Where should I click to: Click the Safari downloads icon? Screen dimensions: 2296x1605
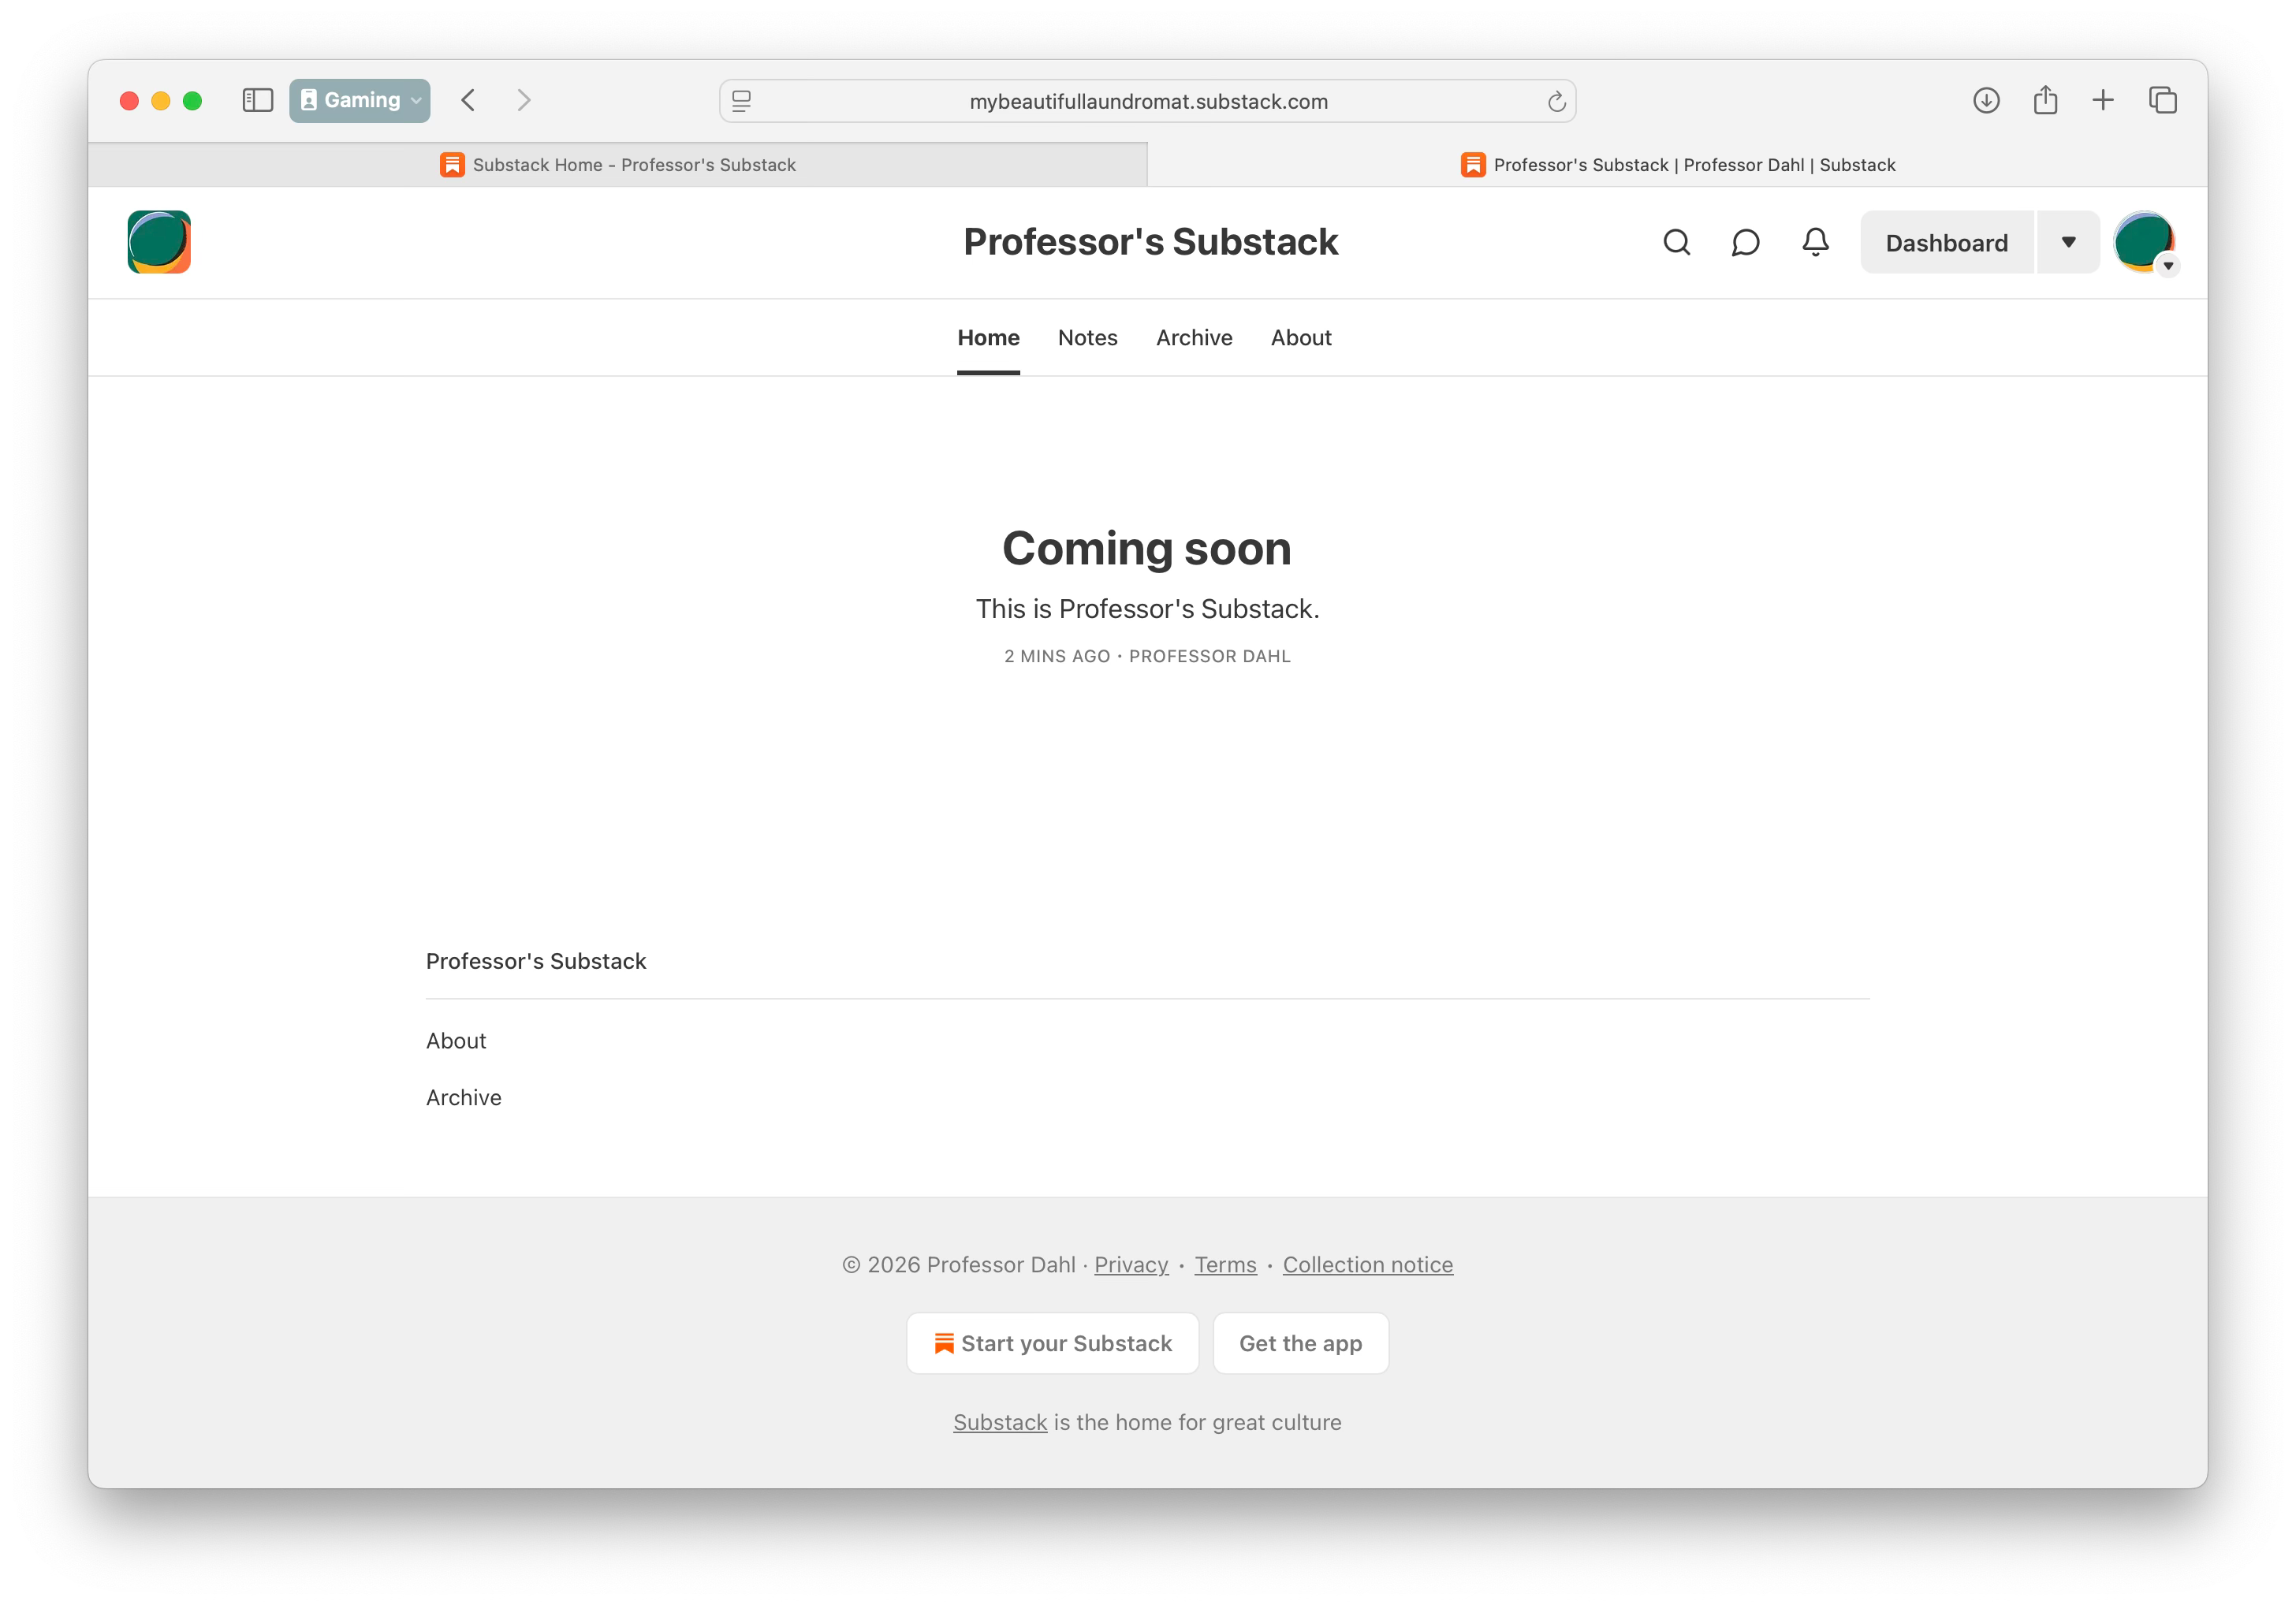[1986, 100]
